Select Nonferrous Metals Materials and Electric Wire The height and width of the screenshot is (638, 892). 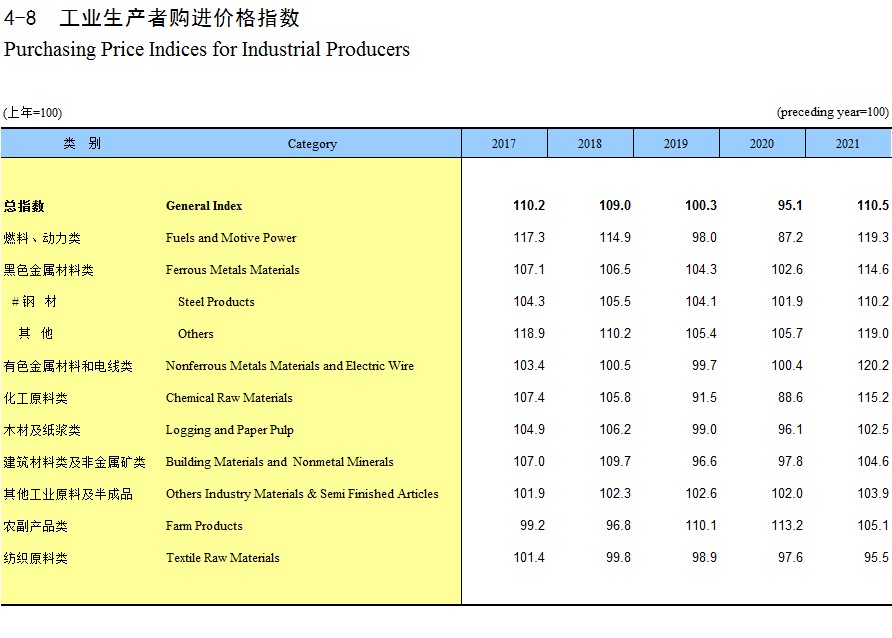(290, 366)
